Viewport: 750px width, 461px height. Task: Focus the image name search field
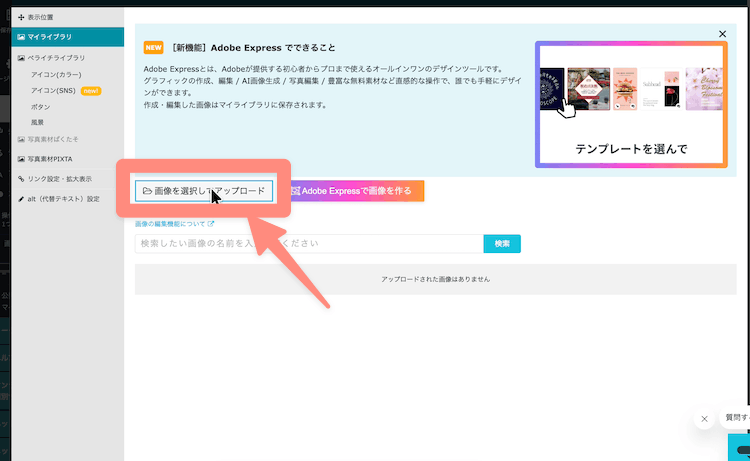(x=309, y=243)
